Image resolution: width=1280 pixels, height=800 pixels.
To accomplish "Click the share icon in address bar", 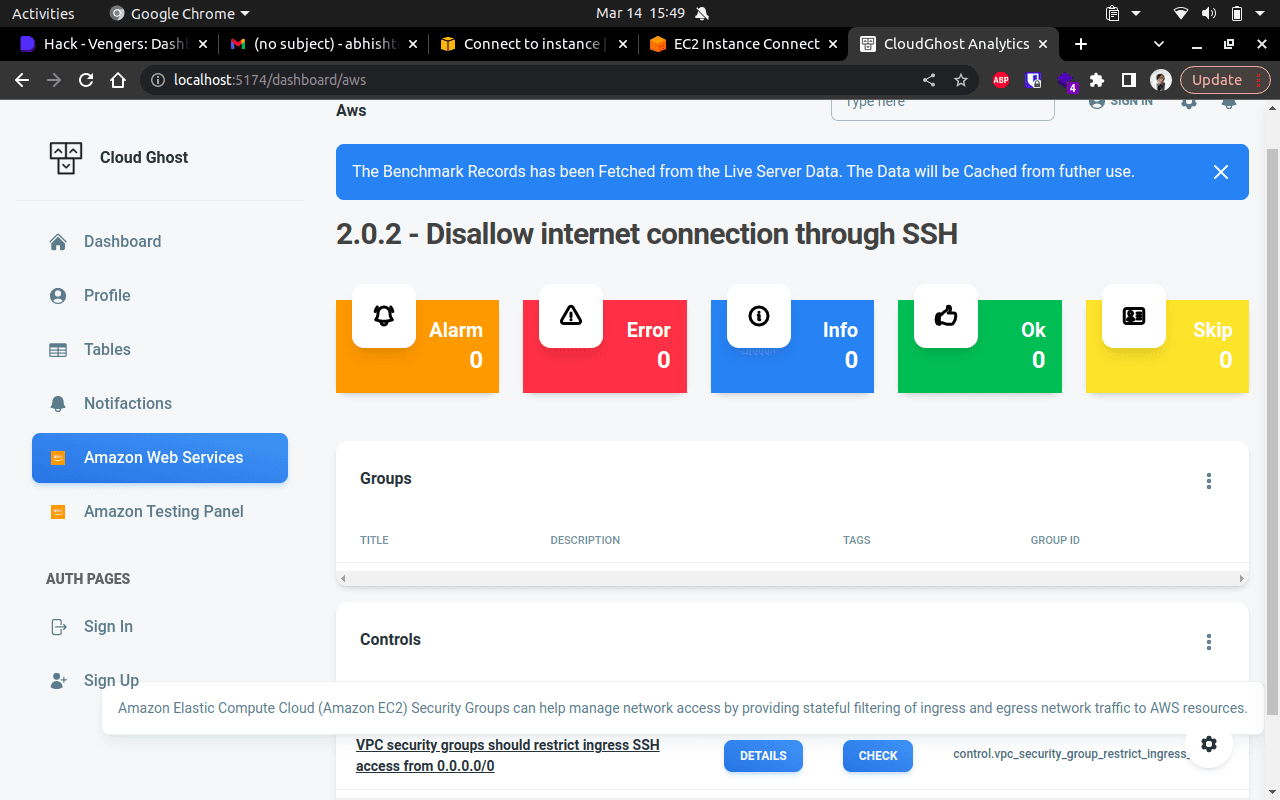I will pyautogui.click(x=929, y=80).
